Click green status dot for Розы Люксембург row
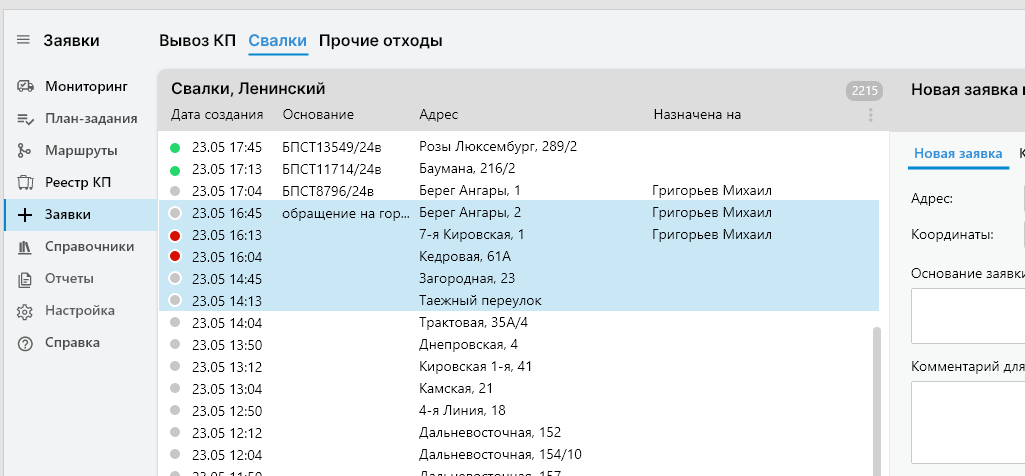This screenshot has width=1025, height=476. point(175,147)
